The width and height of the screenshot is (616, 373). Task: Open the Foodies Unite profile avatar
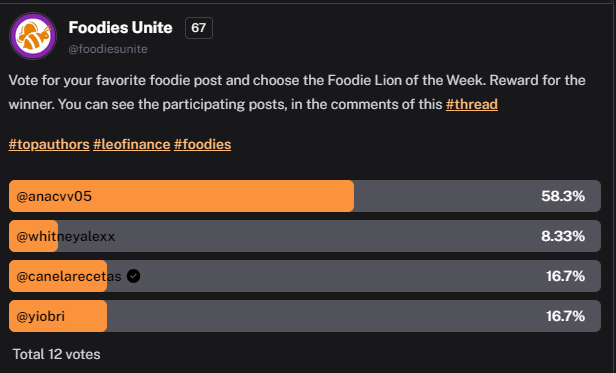(x=33, y=36)
